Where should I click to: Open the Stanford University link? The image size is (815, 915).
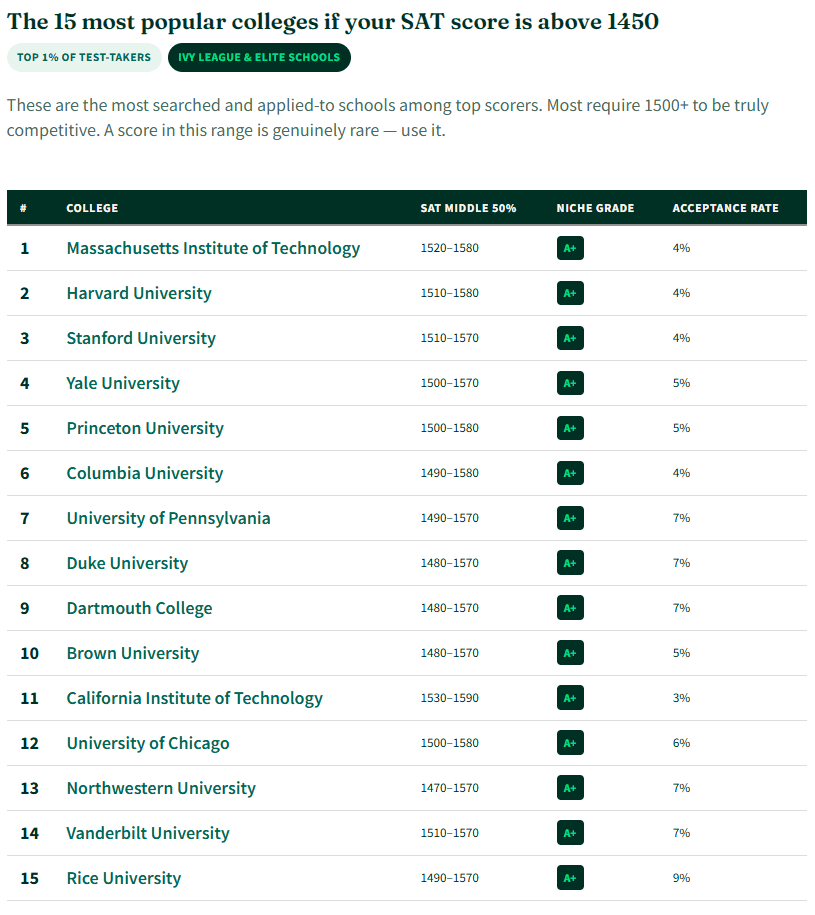coord(141,338)
